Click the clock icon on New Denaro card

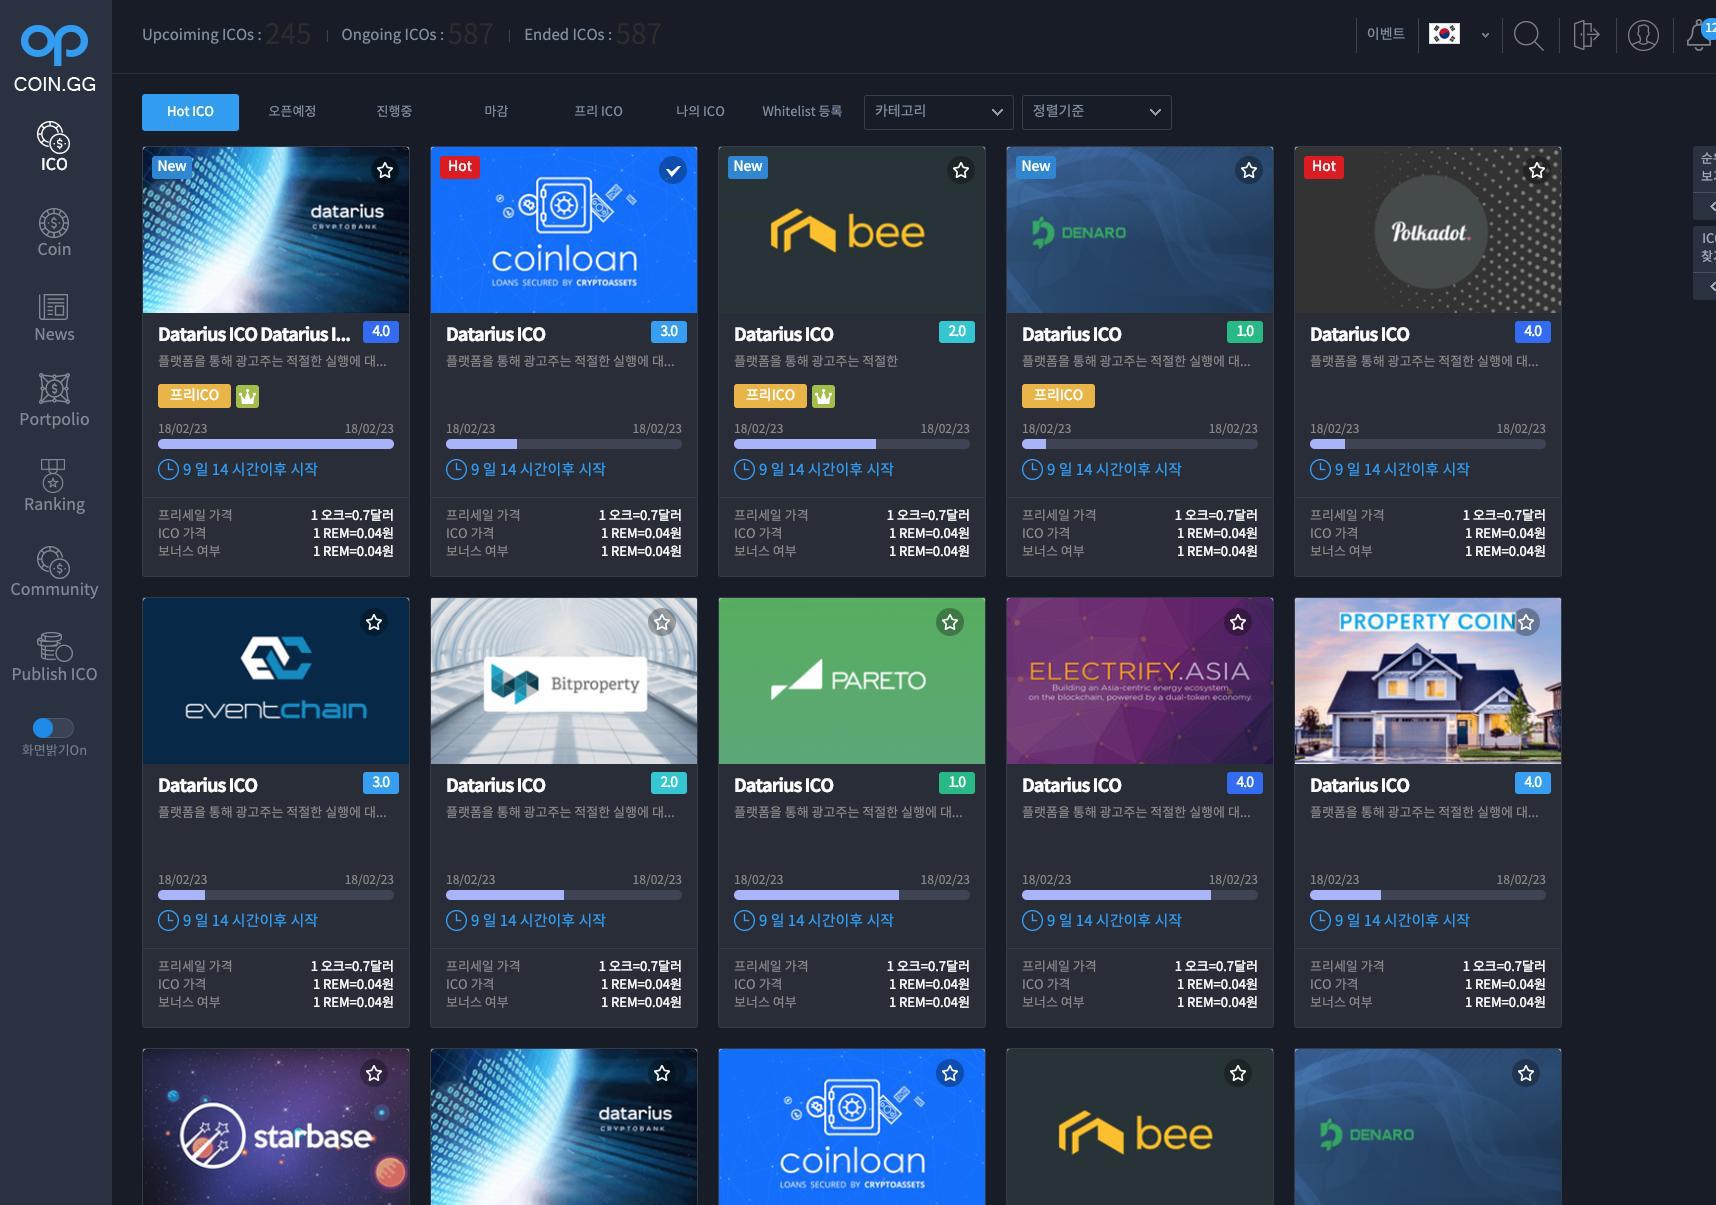click(1032, 469)
